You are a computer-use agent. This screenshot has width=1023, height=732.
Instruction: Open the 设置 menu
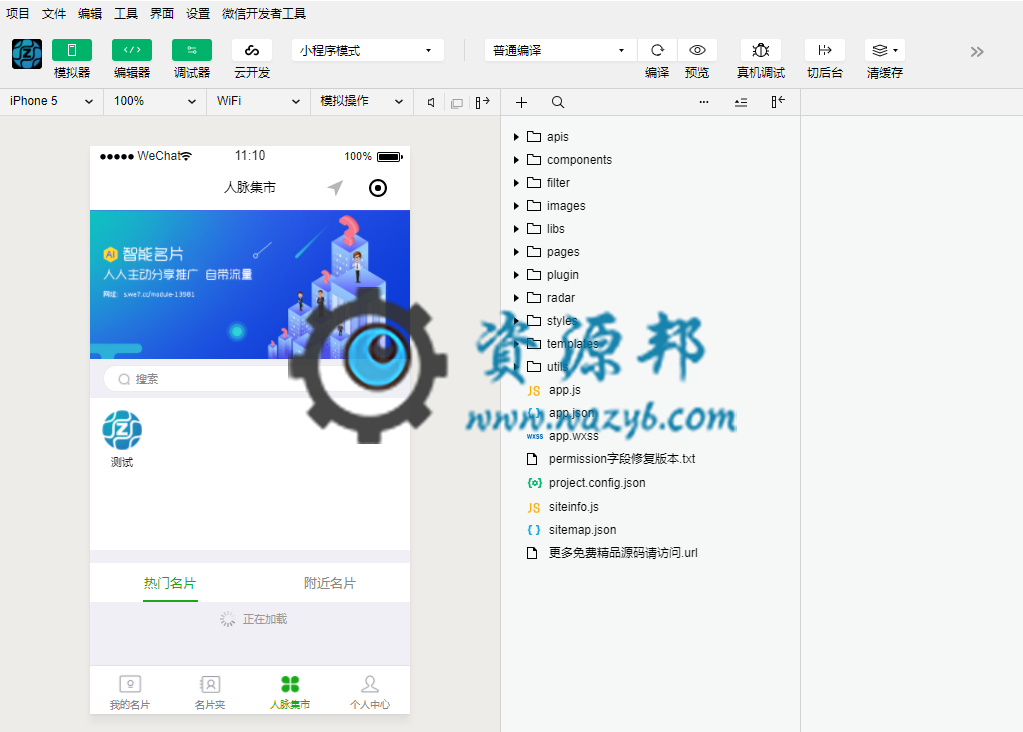[x=198, y=14]
